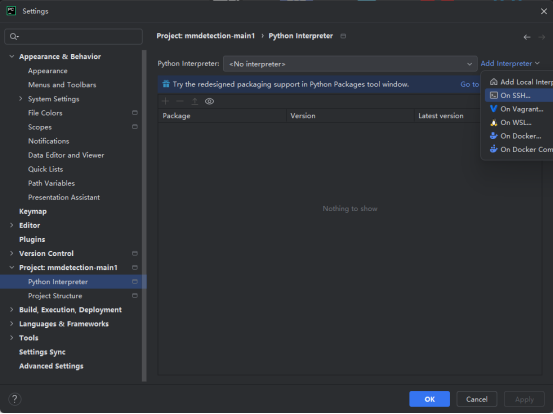Click the uninstall package minus icon
The height and width of the screenshot is (414, 553).
[x=180, y=102]
